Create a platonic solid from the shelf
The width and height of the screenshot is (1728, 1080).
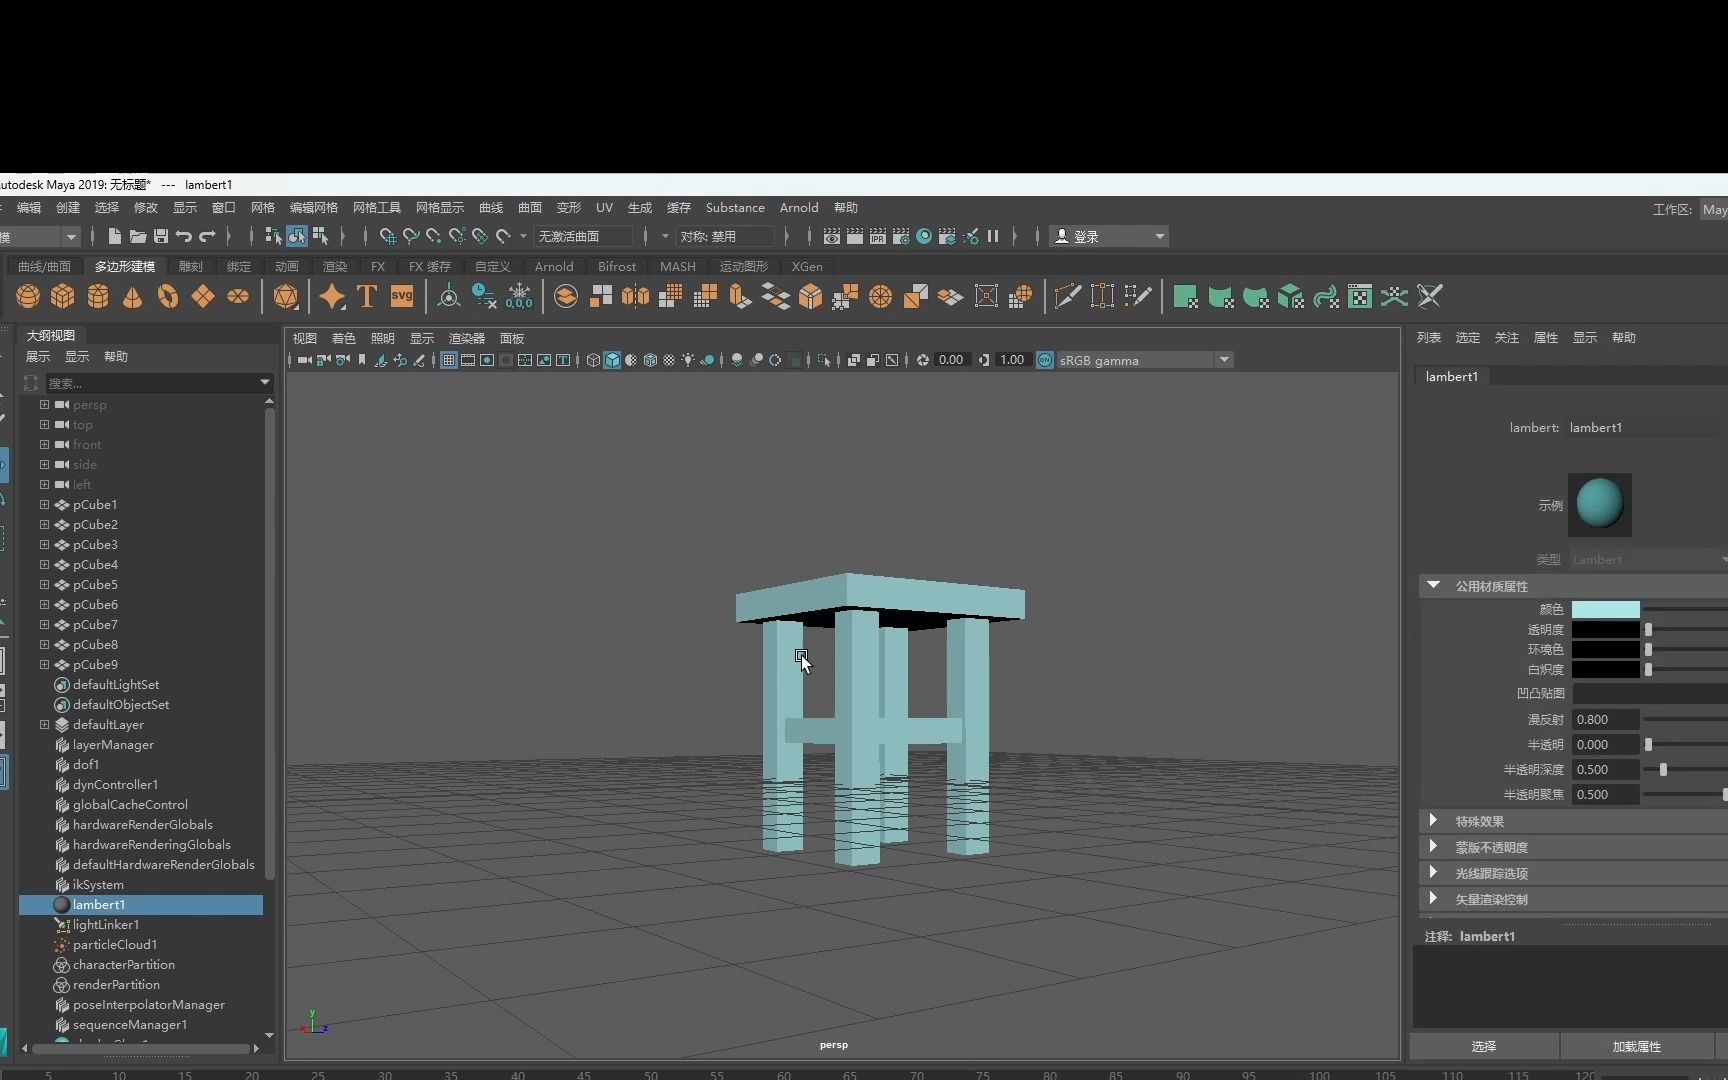tap(286, 296)
